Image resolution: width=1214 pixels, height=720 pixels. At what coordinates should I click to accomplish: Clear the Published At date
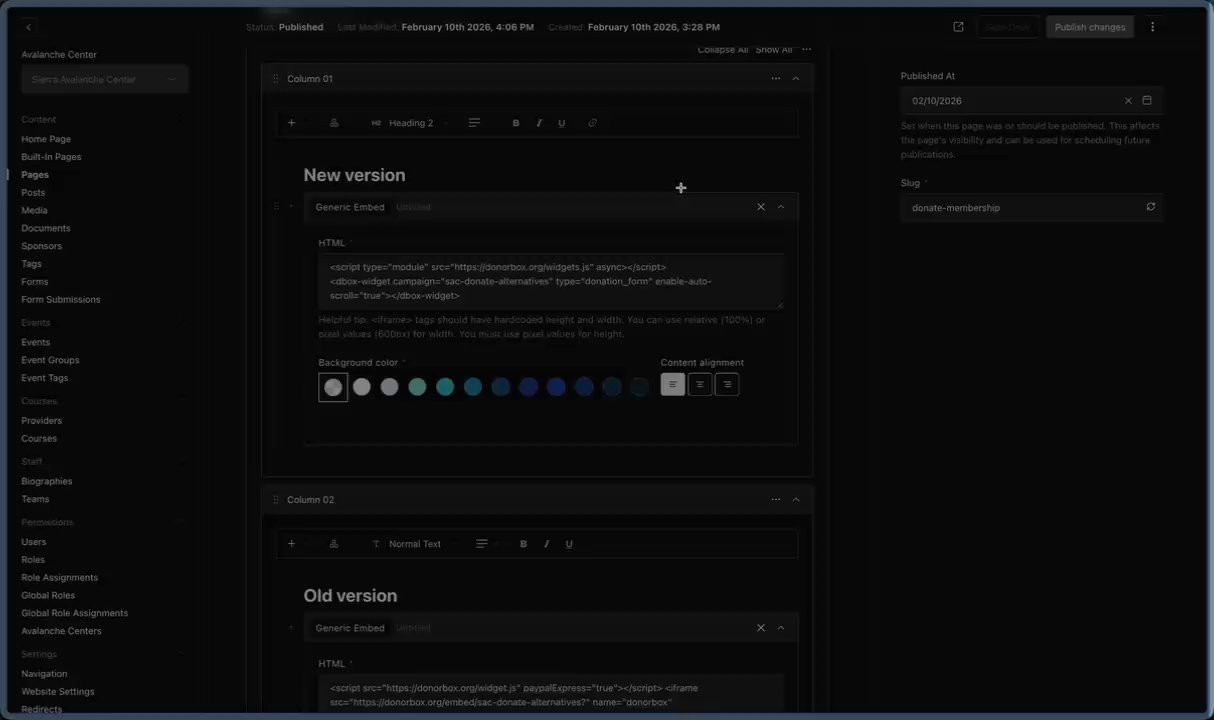1128,101
